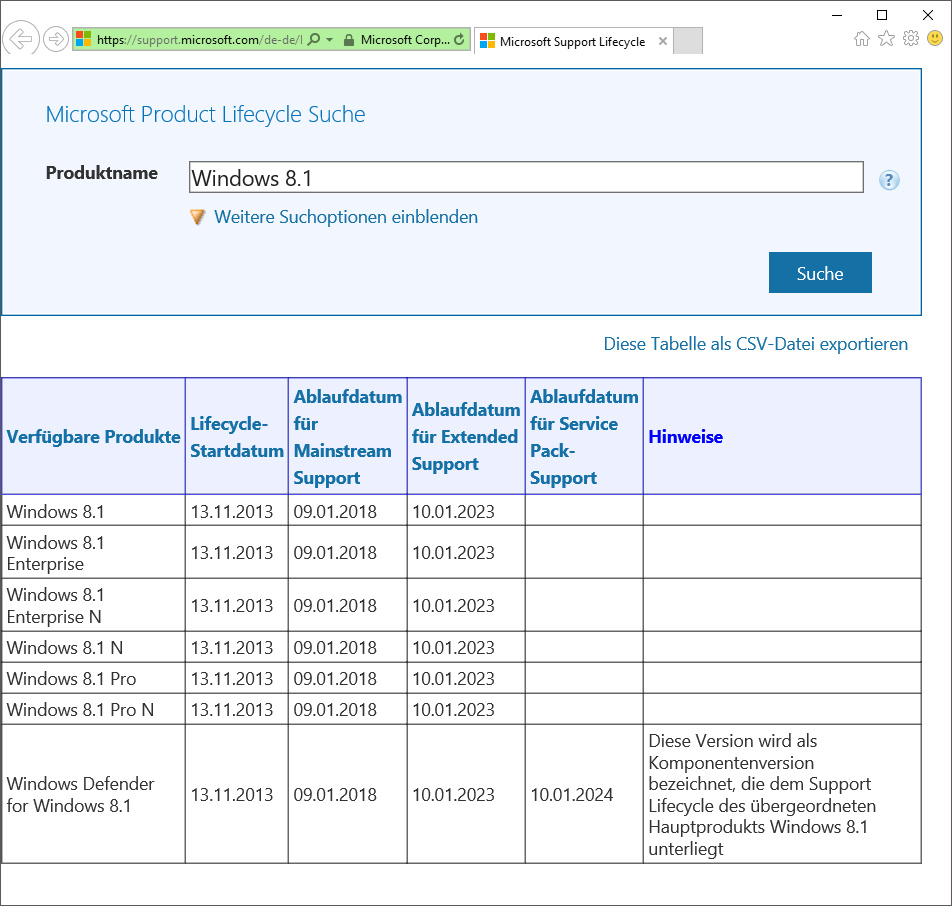Click the smiley feedback icon
Image resolution: width=952 pixels, height=906 pixels.
[x=935, y=39]
